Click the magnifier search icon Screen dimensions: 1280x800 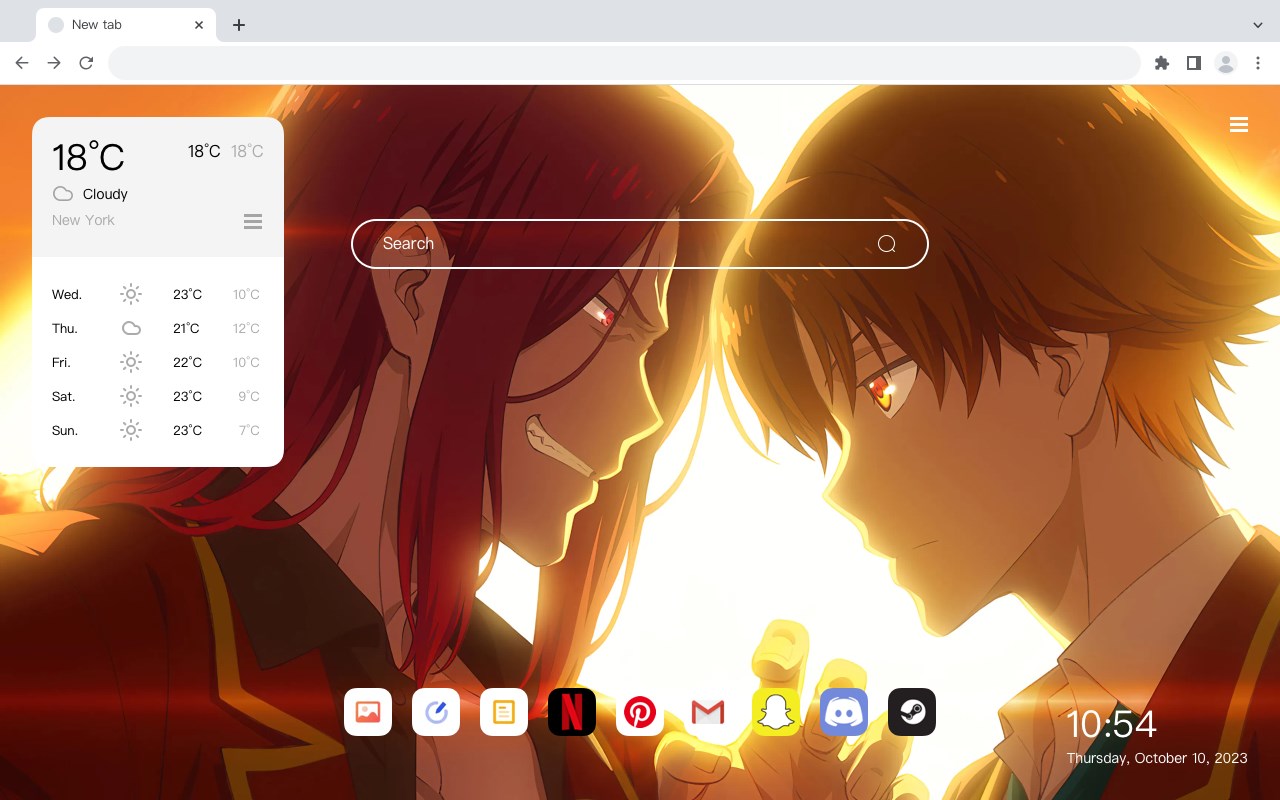pyautogui.click(x=887, y=244)
